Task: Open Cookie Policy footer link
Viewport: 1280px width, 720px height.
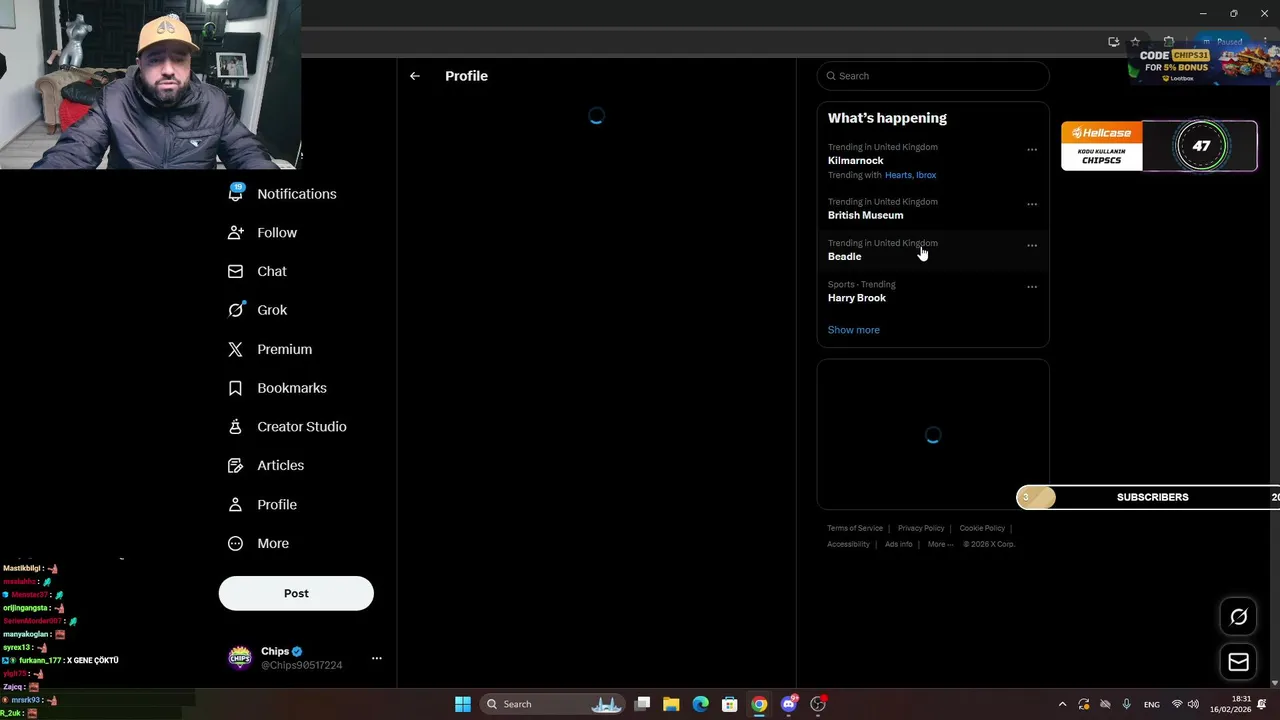Action: coord(982,528)
